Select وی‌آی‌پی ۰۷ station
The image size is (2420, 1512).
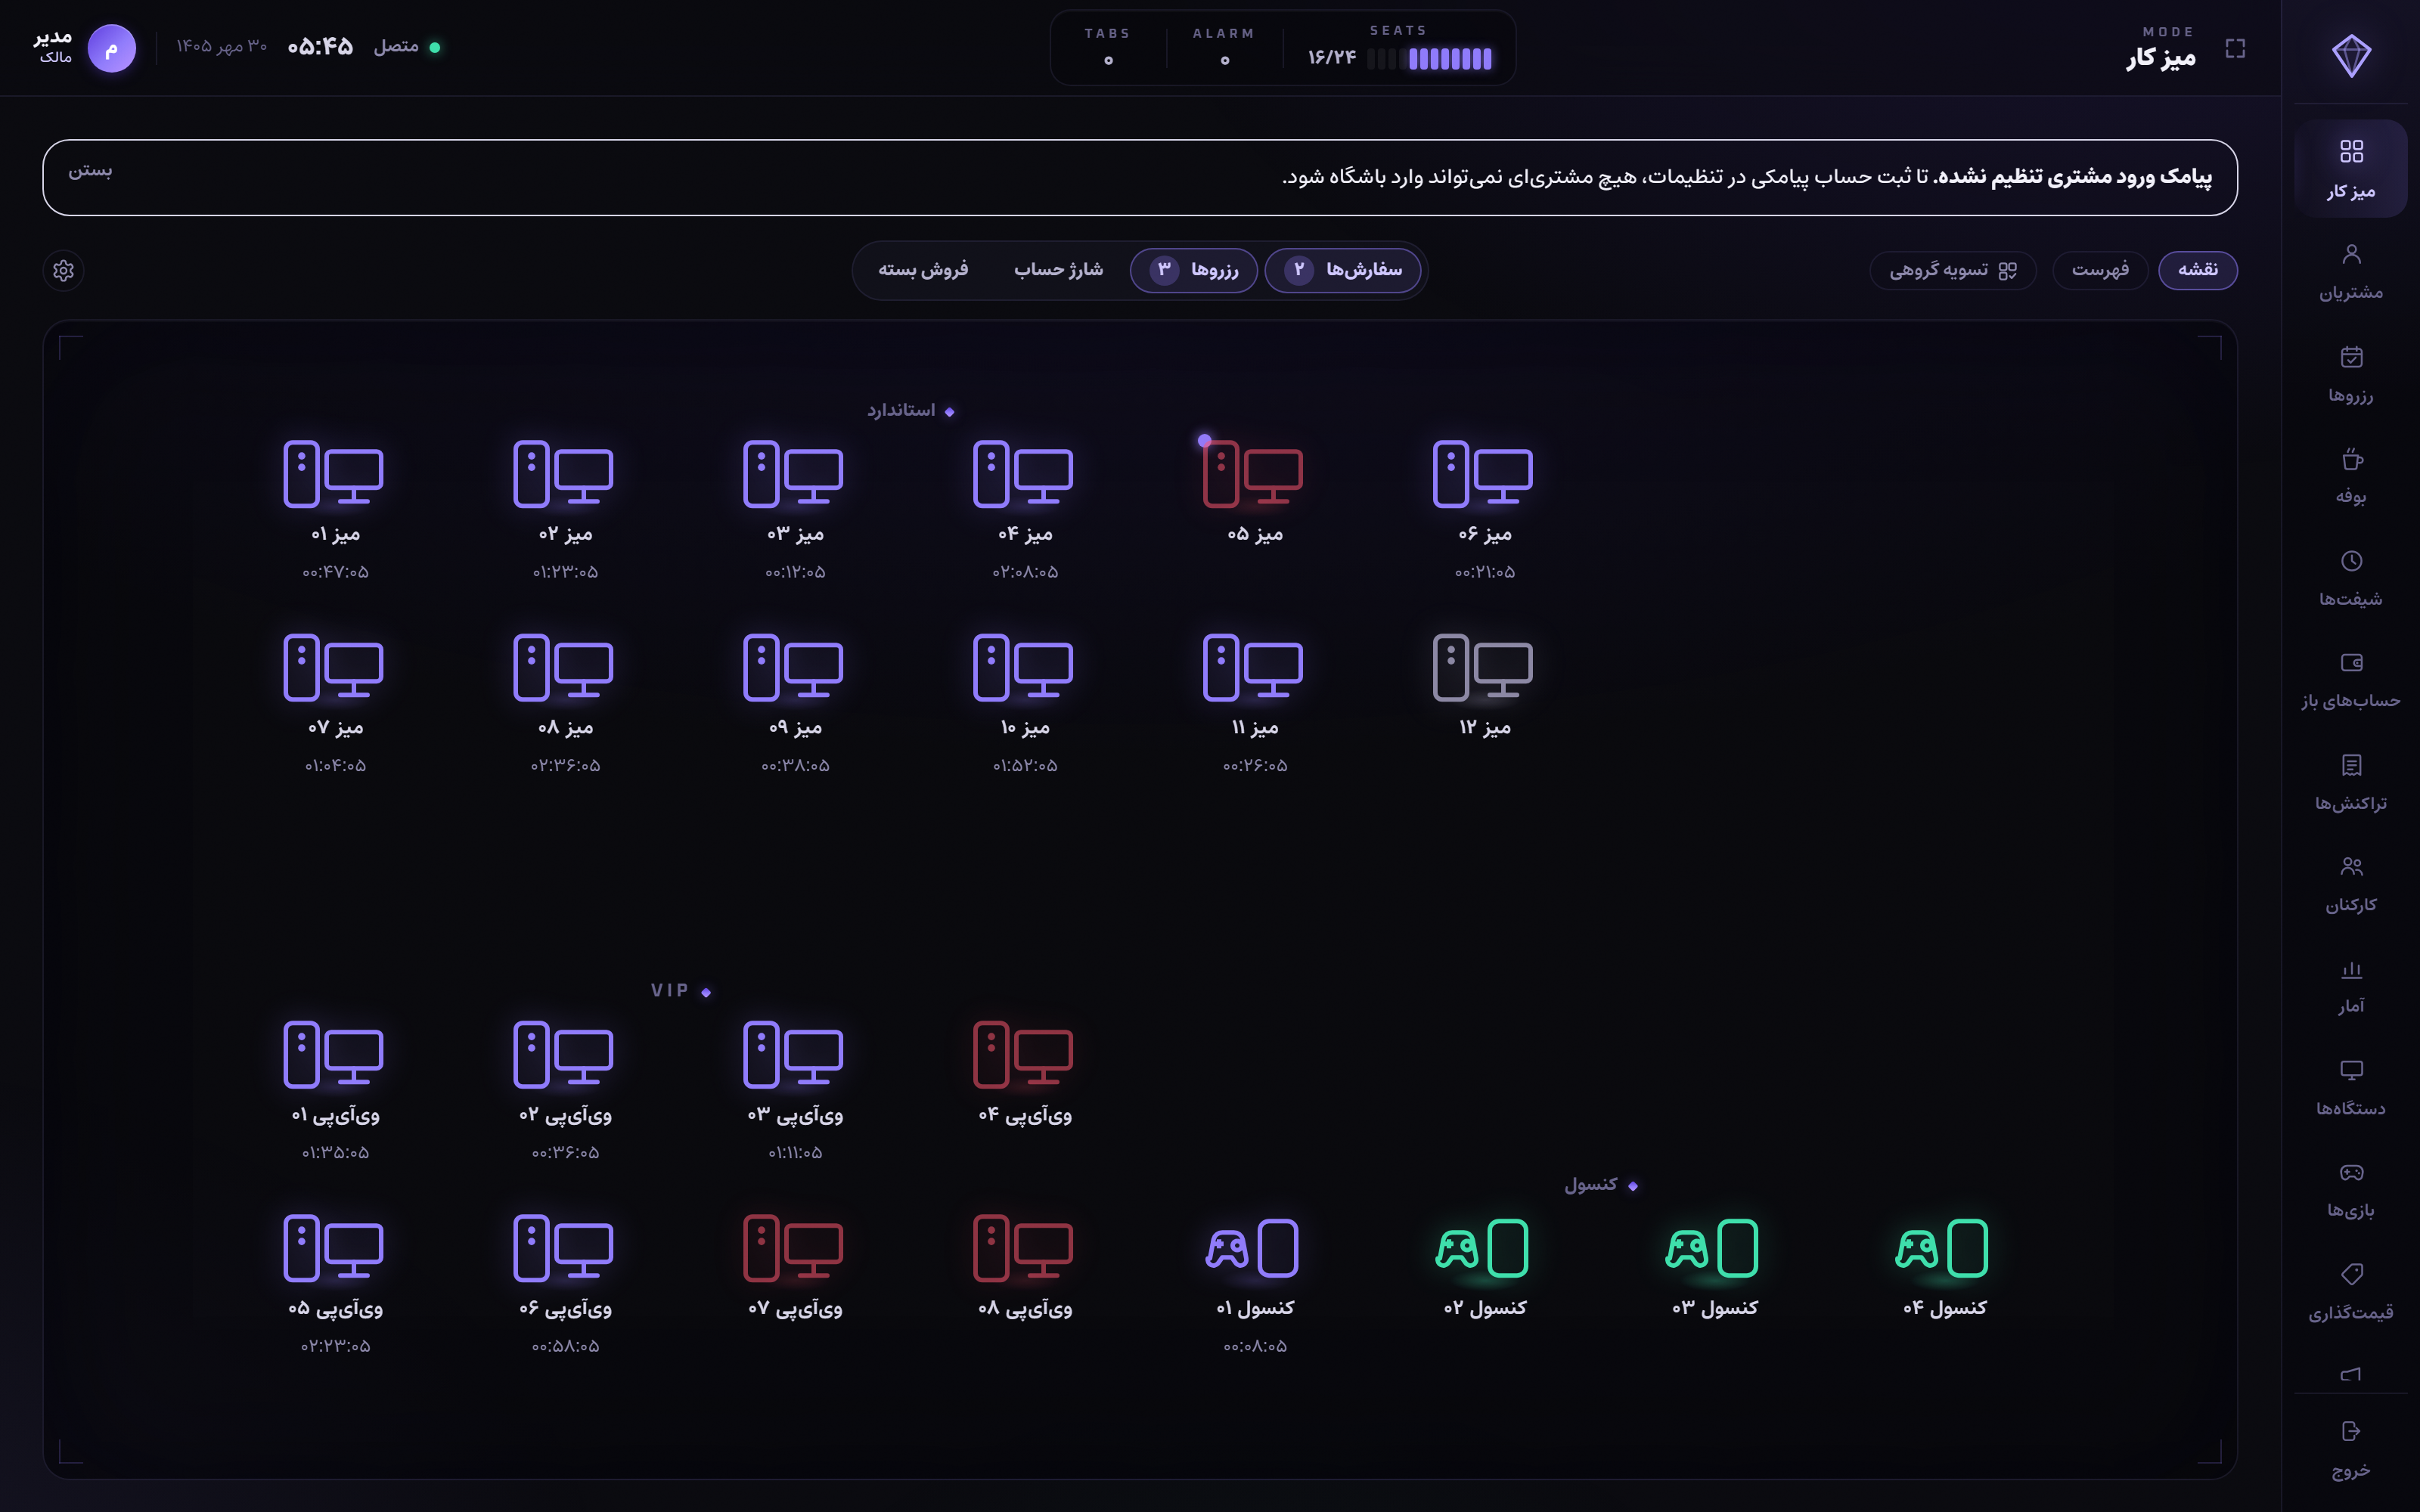(x=795, y=1266)
